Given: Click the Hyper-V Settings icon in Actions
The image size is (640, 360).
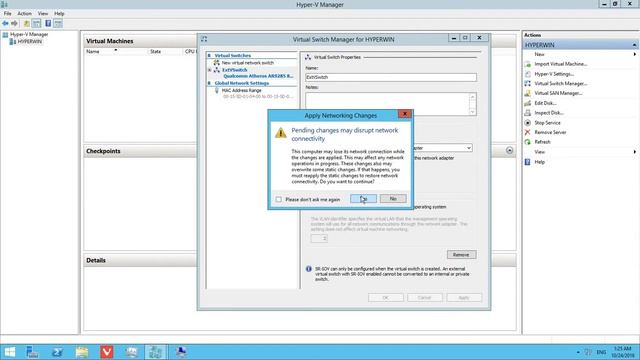Looking at the screenshot, I should [x=527, y=74].
